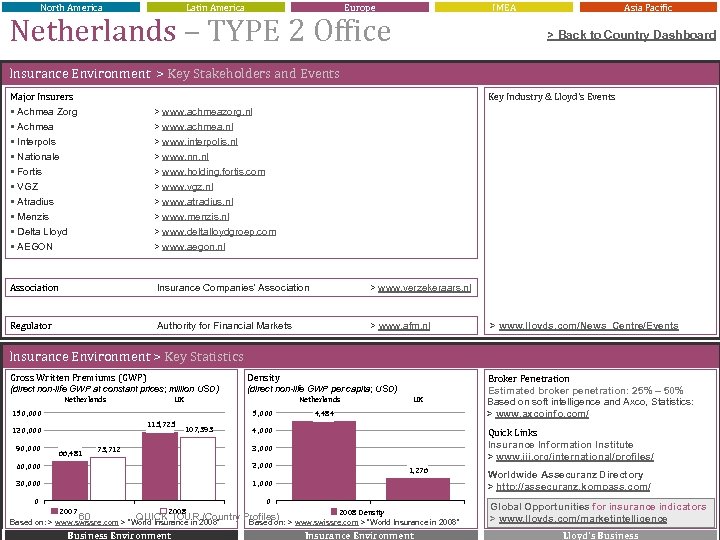Click UK density bar 1,276
Image resolution: width=720 pixels, height=540 pixels.
tap(418, 489)
